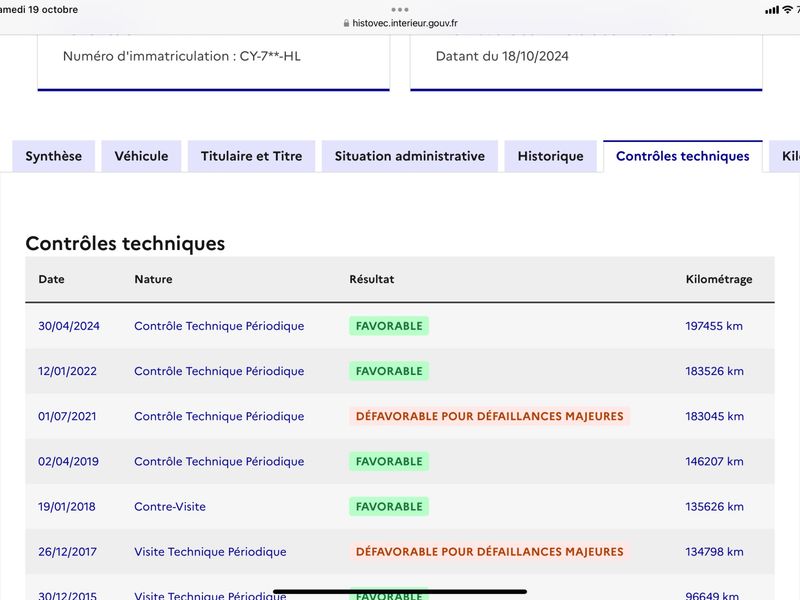Select the date 30/04/2024
Image resolution: width=800 pixels, height=600 pixels.
click(x=69, y=326)
